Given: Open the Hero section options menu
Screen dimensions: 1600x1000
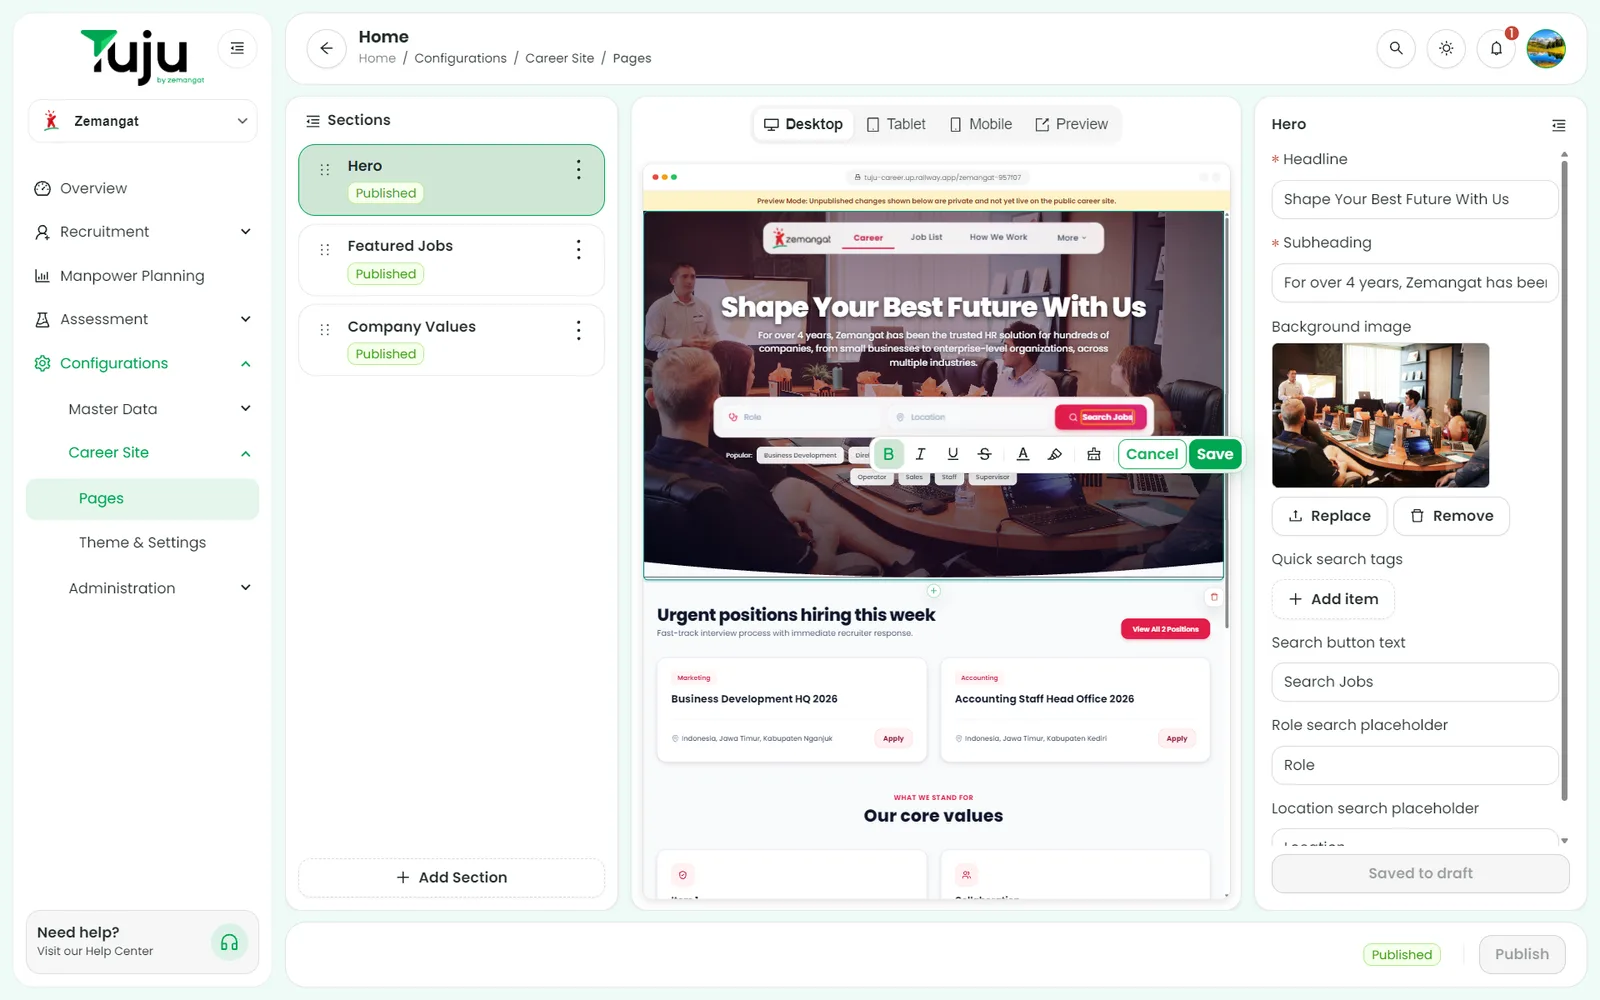Looking at the screenshot, I should (x=578, y=170).
